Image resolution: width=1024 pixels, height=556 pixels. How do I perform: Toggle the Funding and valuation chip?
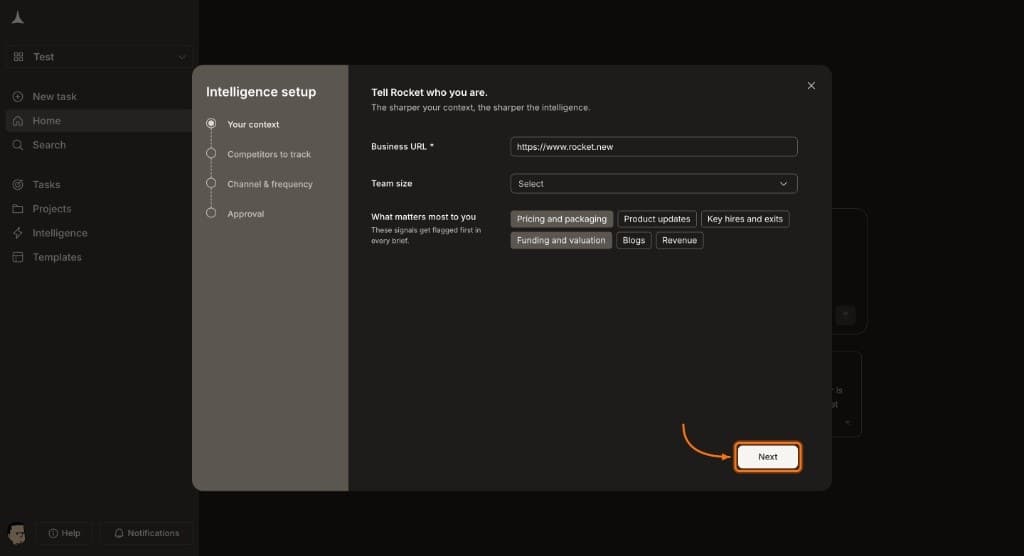click(561, 240)
